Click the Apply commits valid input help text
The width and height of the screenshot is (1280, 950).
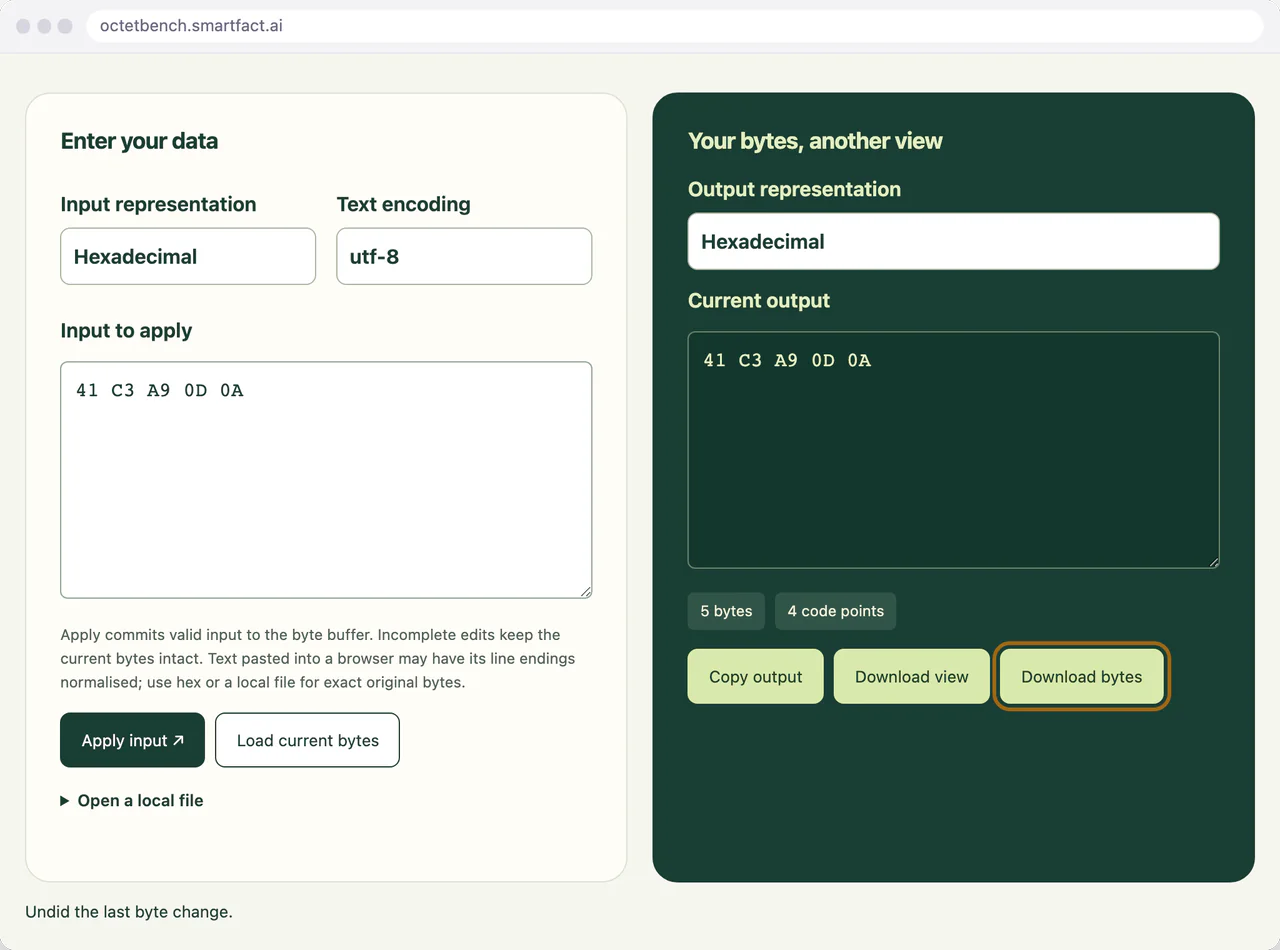pyautogui.click(x=318, y=659)
